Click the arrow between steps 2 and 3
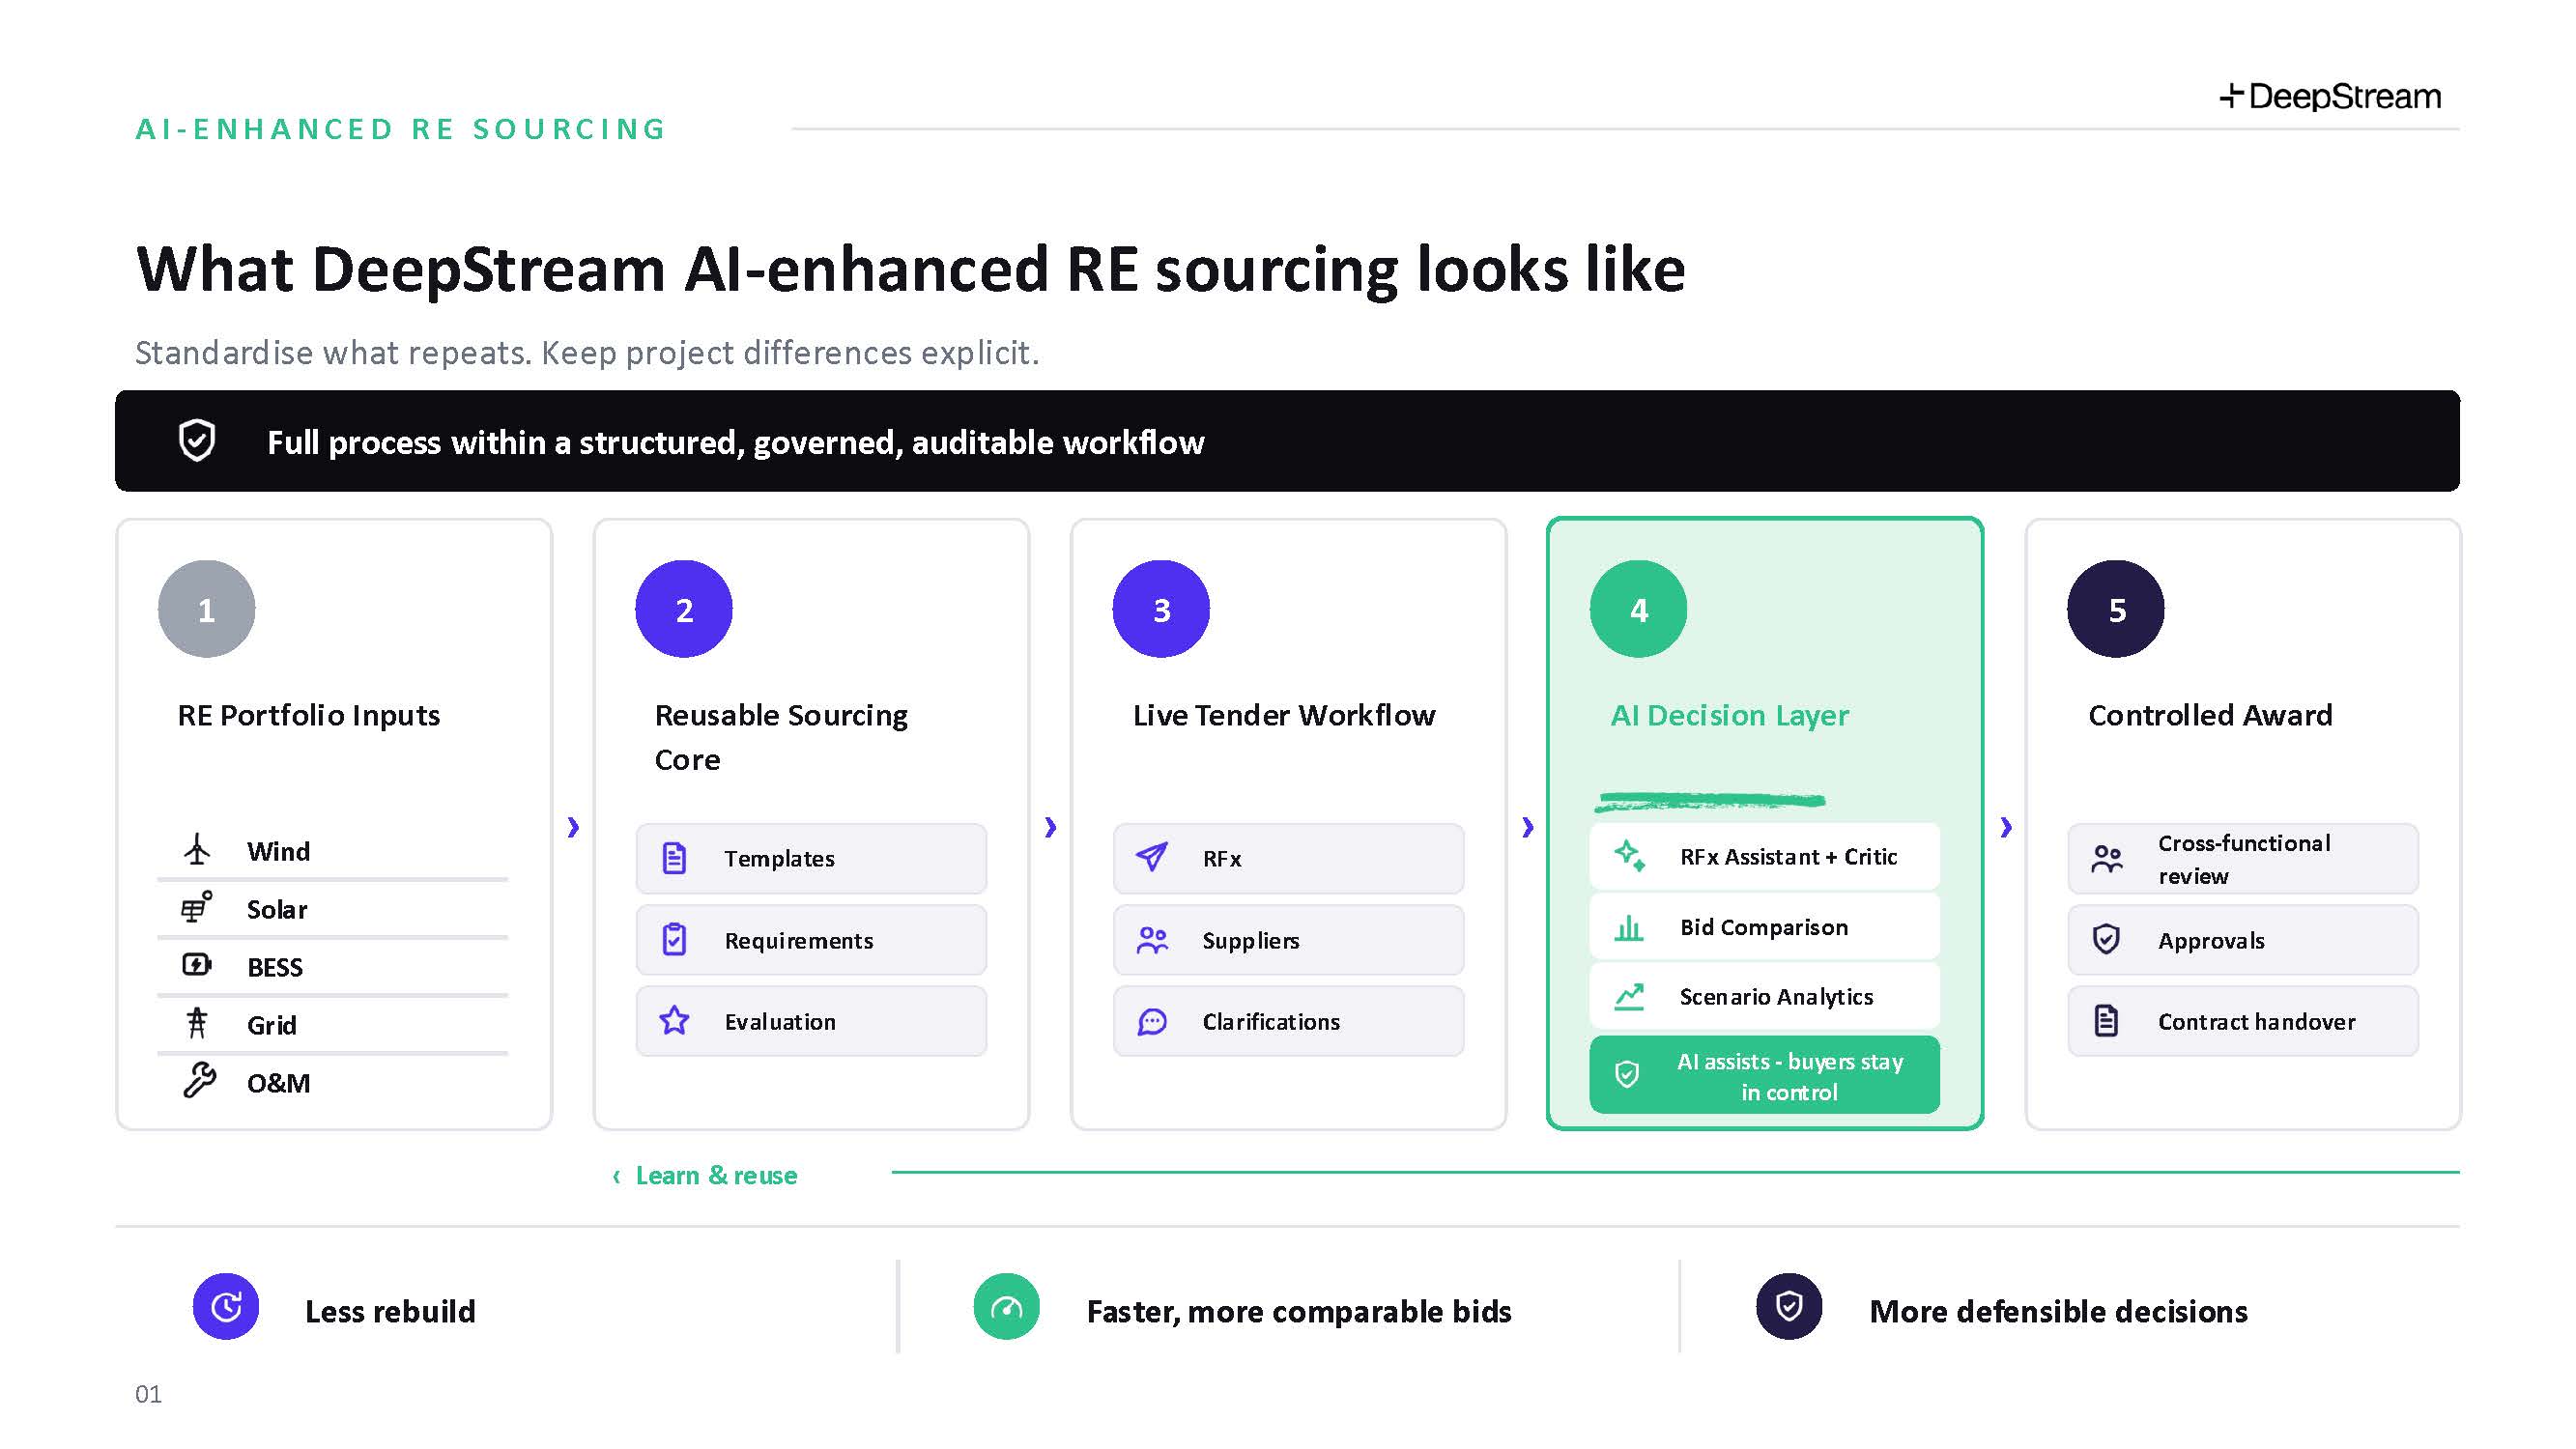Image resolution: width=2576 pixels, height=1449 pixels. [1050, 827]
